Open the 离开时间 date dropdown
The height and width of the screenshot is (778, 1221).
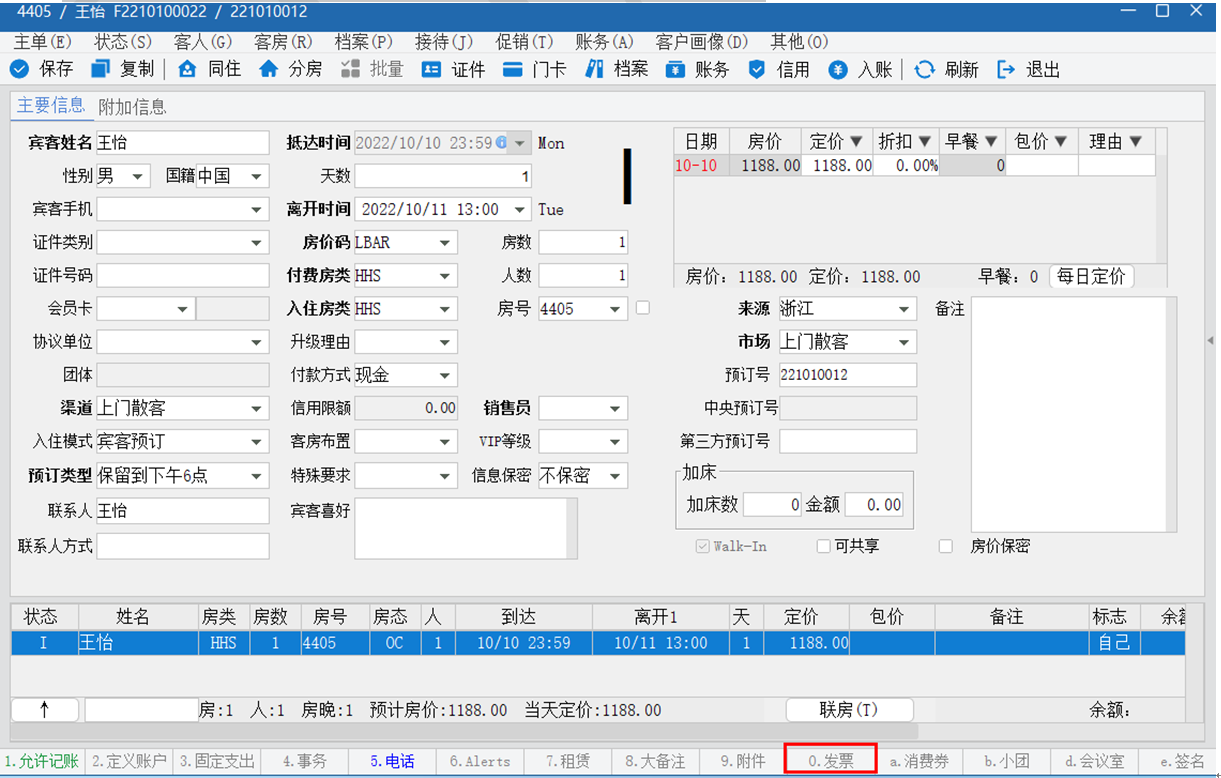[519, 209]
